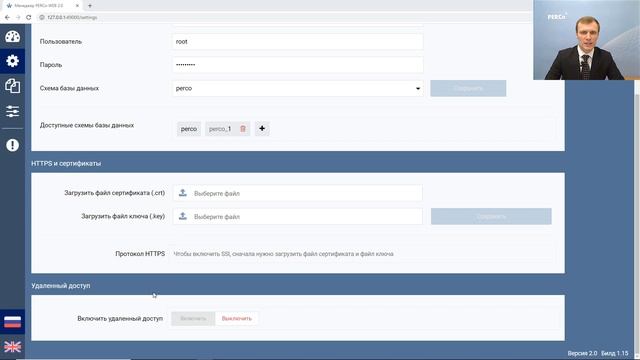Focus the browser address bar

(x=286, y=17)
